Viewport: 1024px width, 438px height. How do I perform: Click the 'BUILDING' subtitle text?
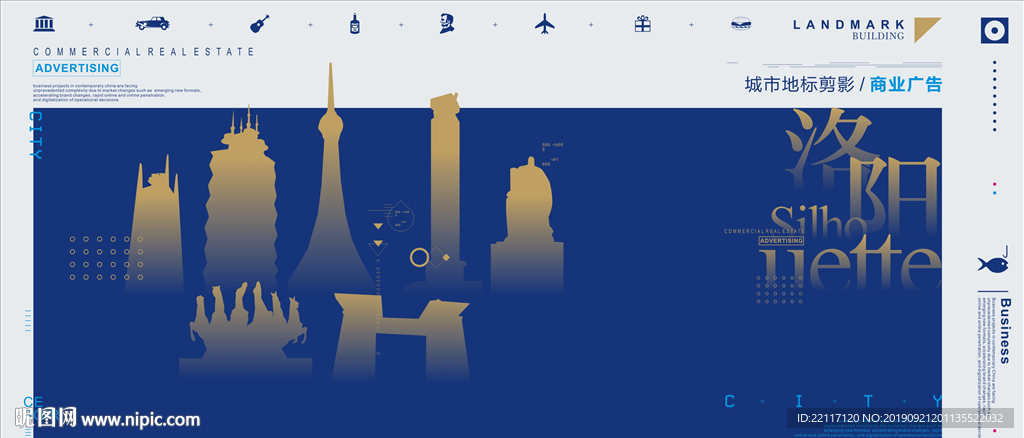878,37
